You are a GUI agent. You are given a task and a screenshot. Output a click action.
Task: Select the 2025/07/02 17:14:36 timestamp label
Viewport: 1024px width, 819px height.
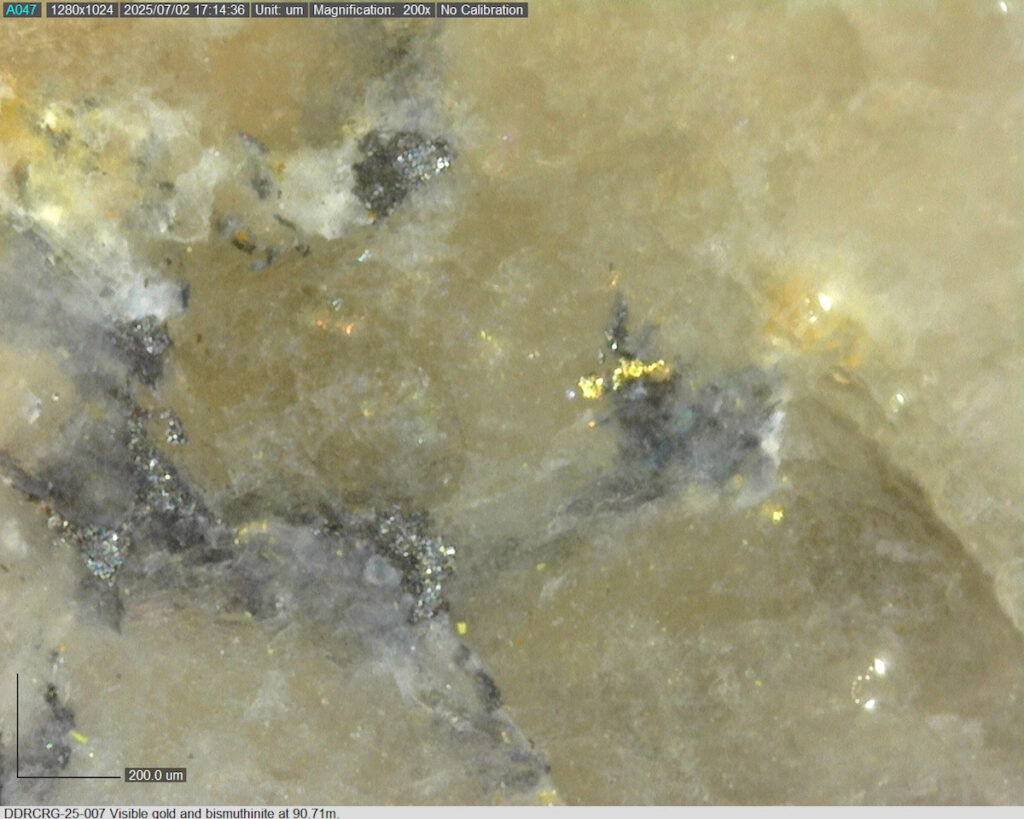coord(184,10)
